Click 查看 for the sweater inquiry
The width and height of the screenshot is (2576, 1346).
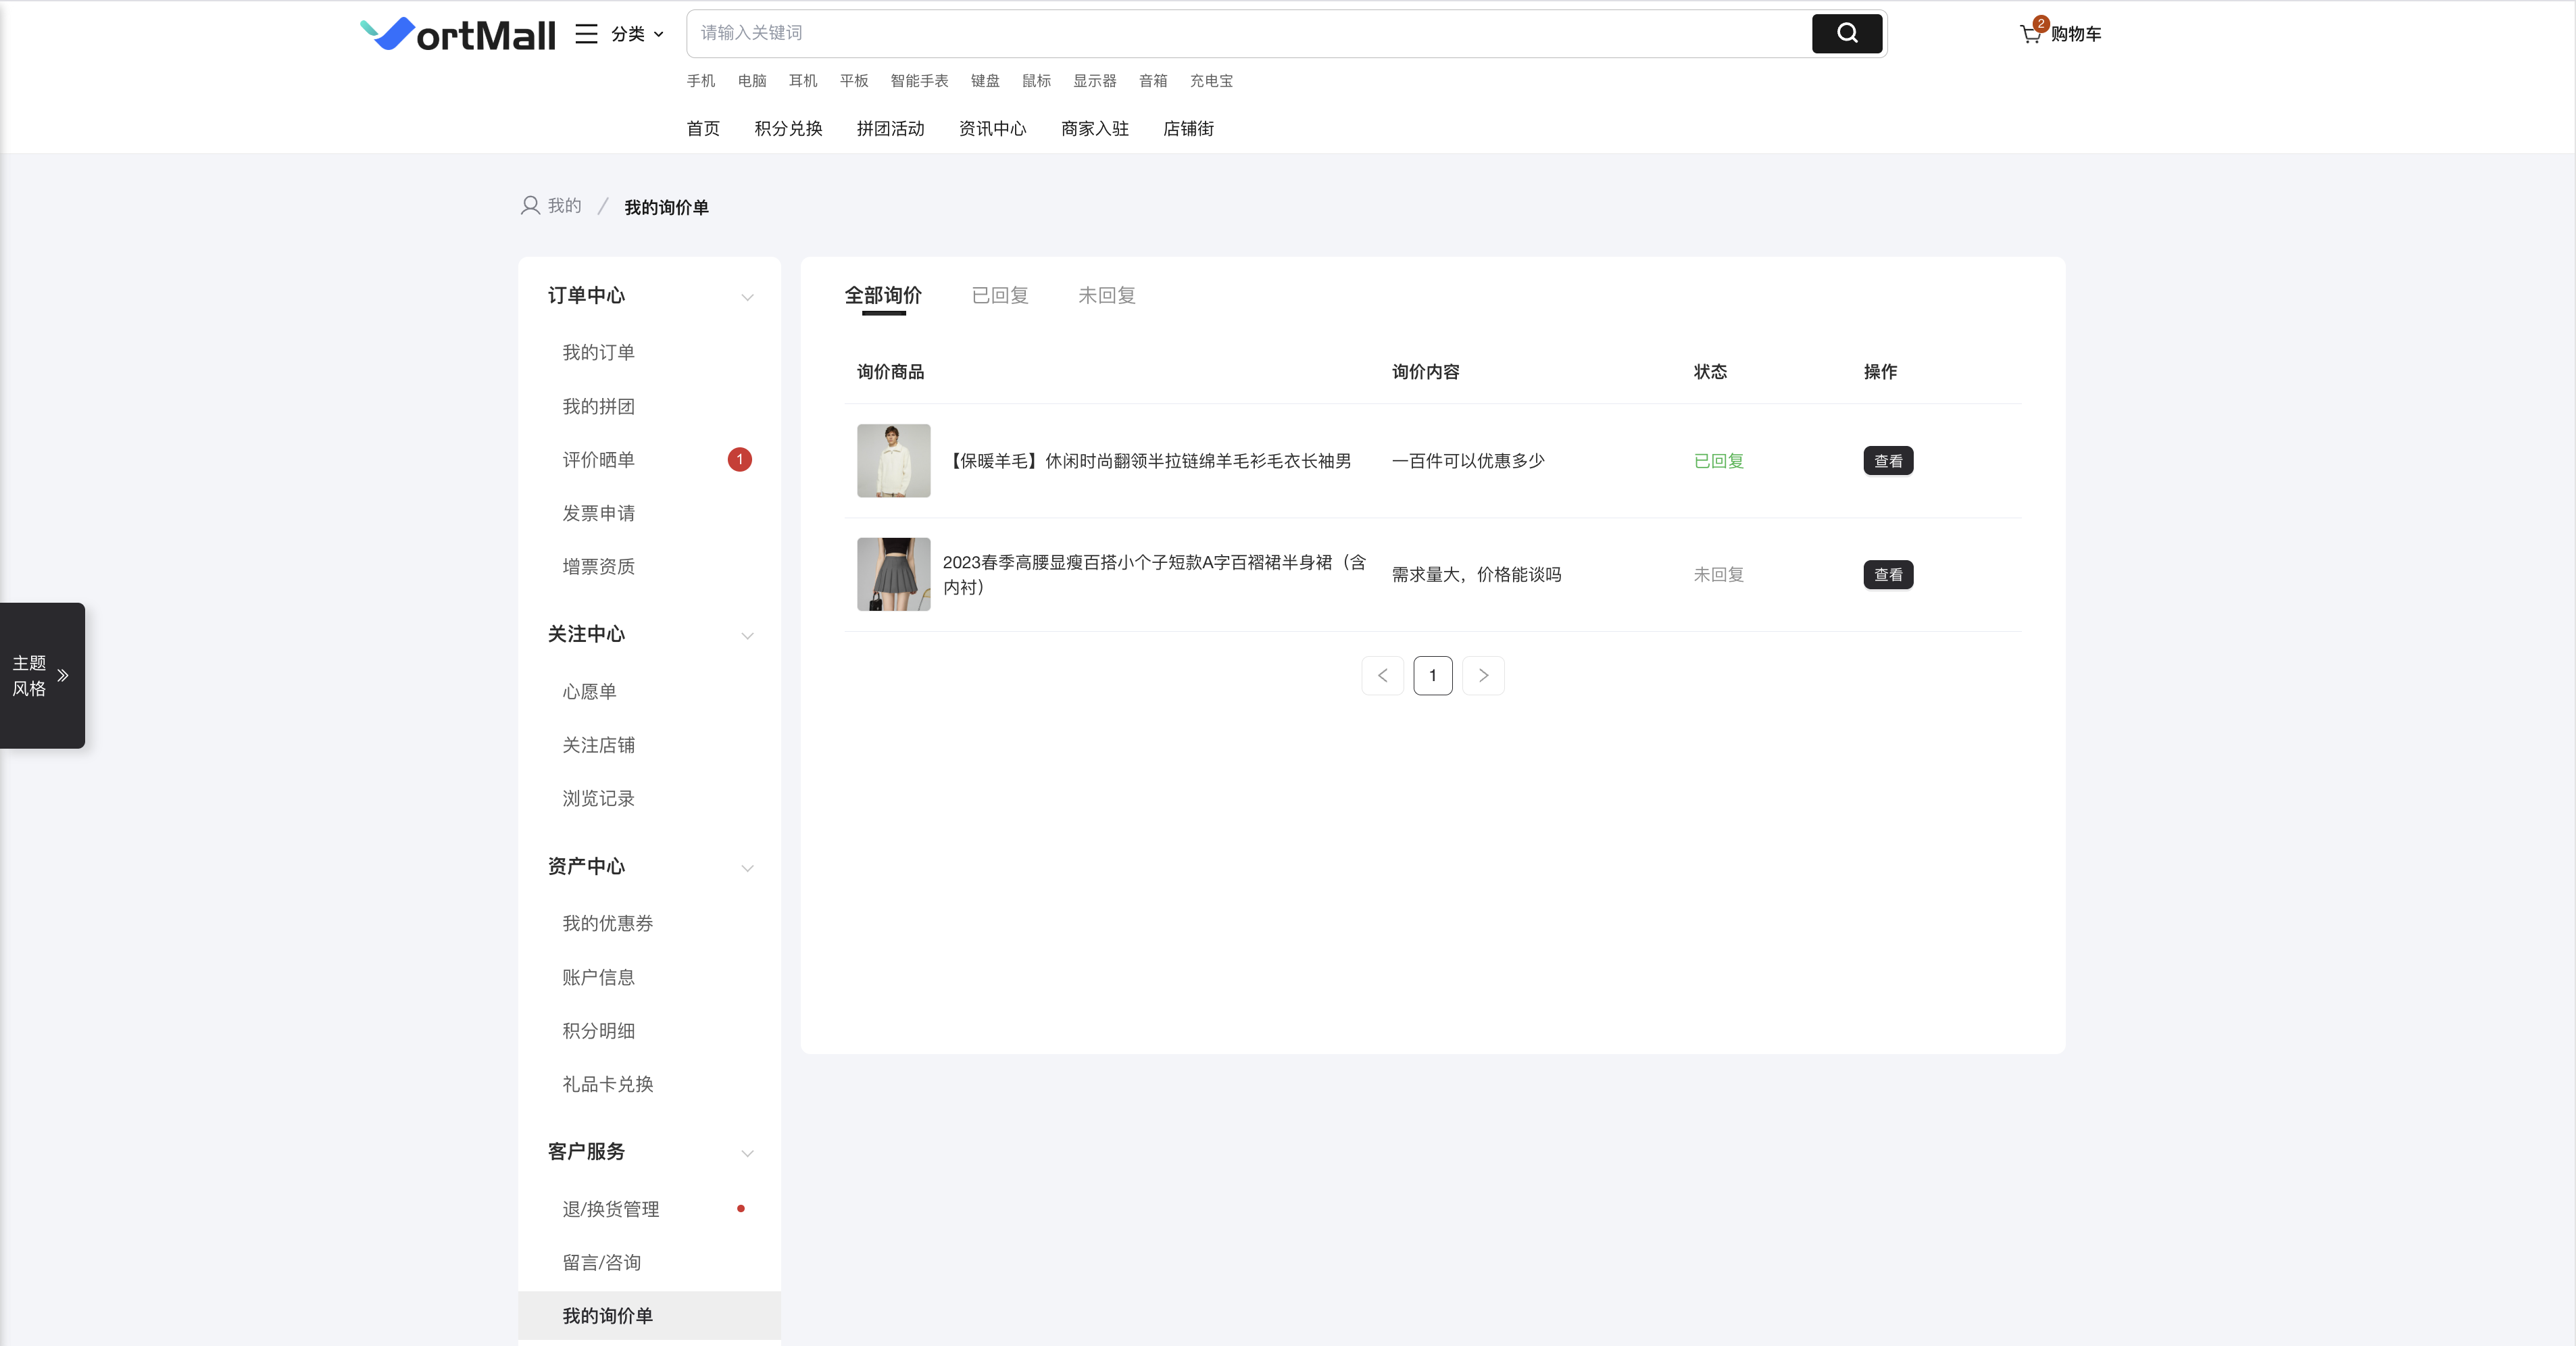pos(1888,461)
